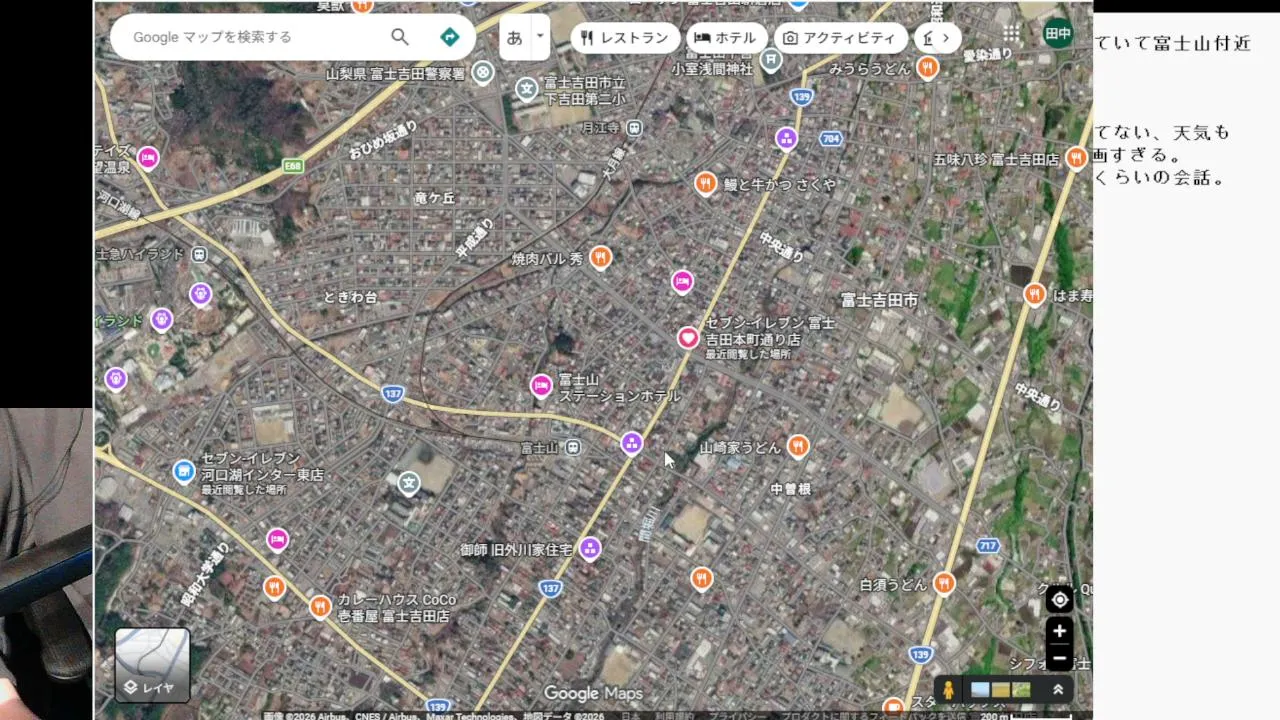Image resolution: width=1280 pixels, height=720 pixels.
Task: Click the 山崎家うどん restaurant pin
Action: 798,446
